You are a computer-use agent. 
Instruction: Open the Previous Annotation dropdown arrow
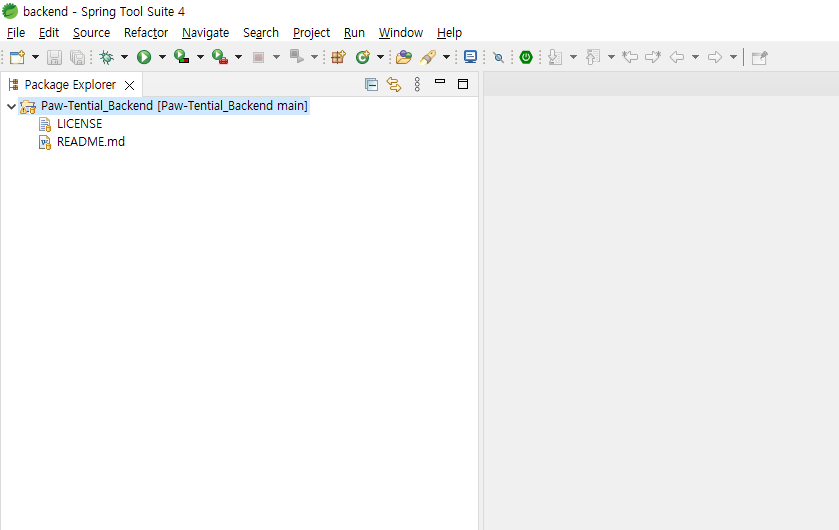[x=611, y=57]
